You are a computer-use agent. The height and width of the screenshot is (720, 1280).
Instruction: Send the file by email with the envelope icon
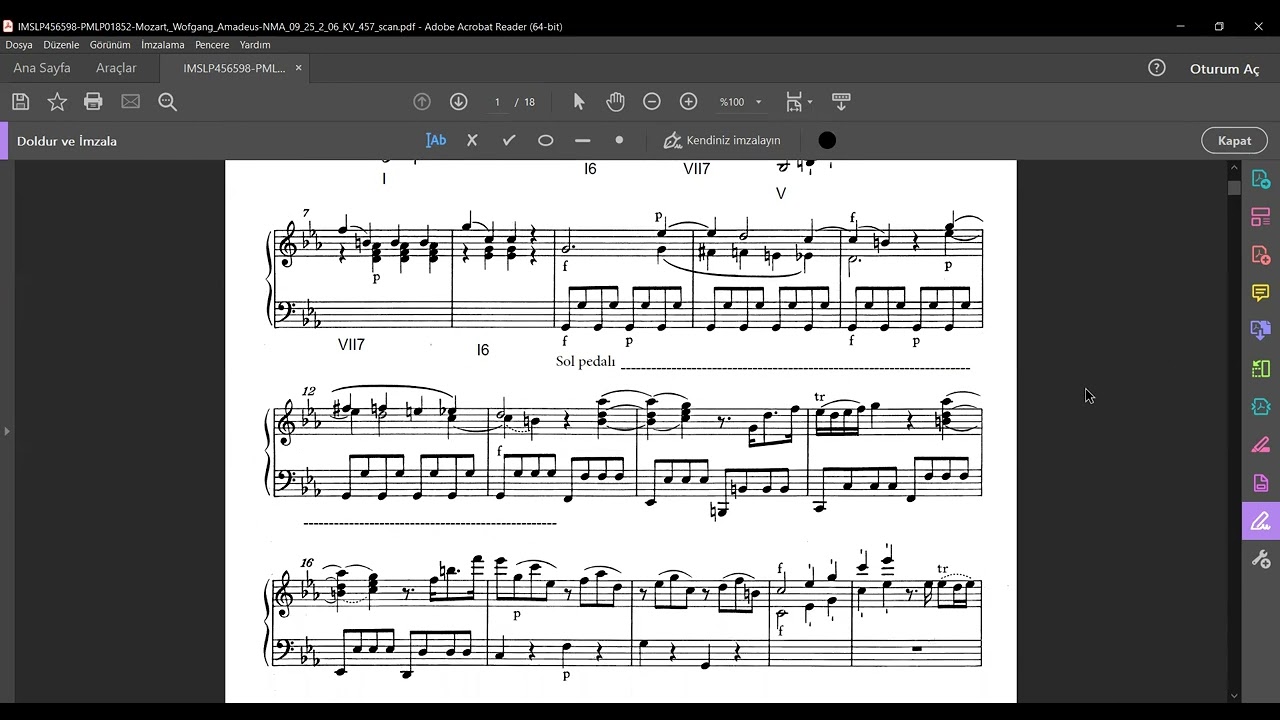coord(130,101)
